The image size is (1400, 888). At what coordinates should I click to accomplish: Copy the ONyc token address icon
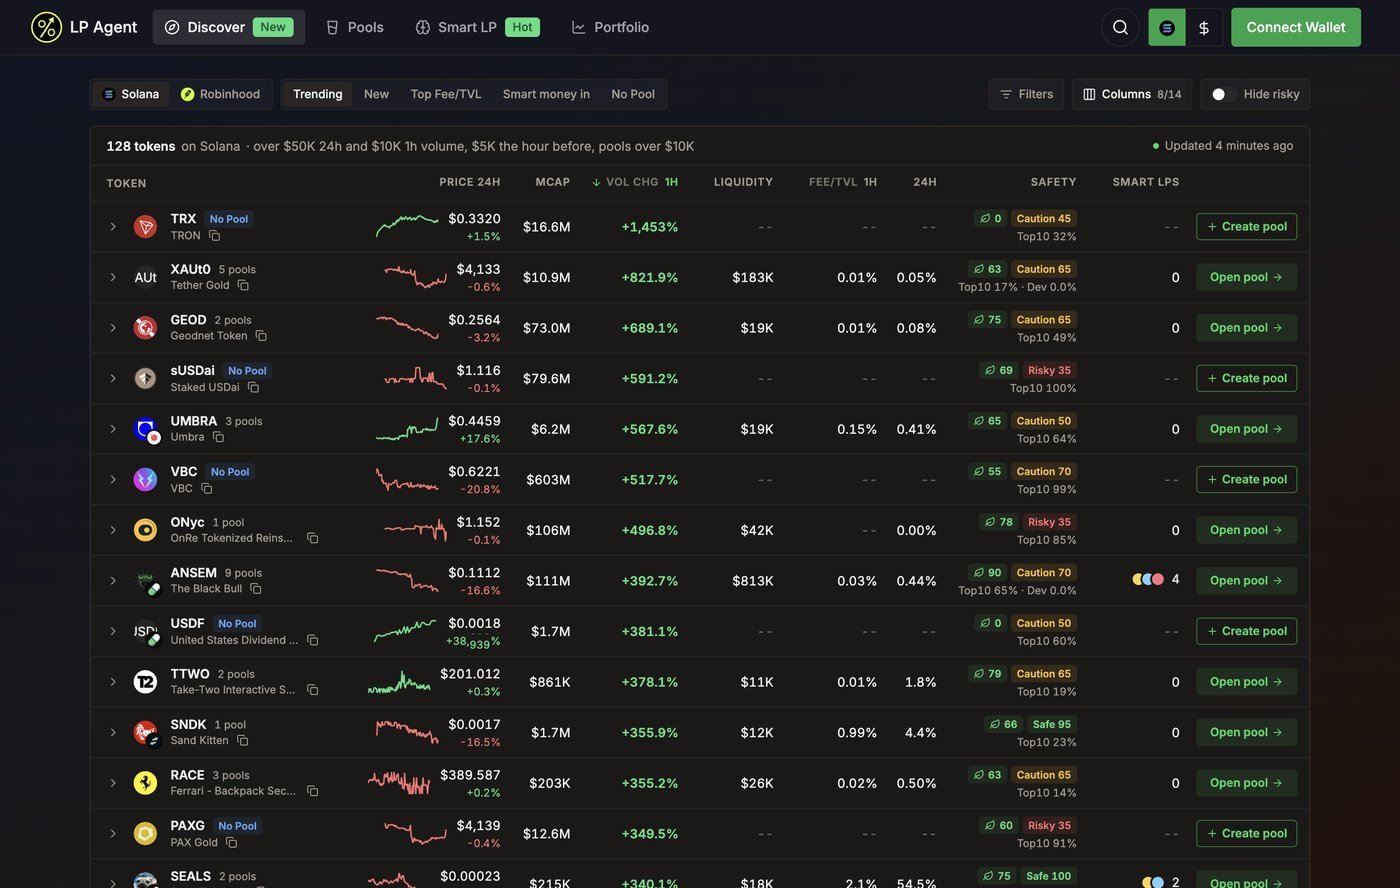point(312,538)
